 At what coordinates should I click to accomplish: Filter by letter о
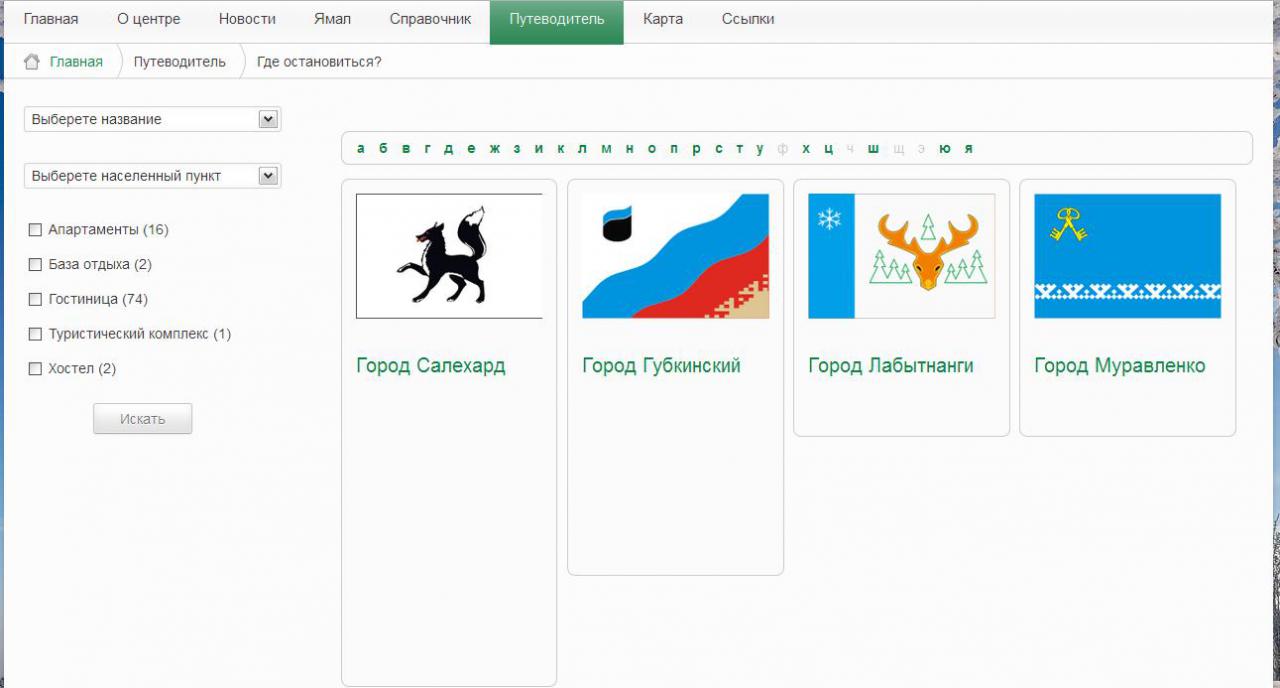tap(652, 149)
